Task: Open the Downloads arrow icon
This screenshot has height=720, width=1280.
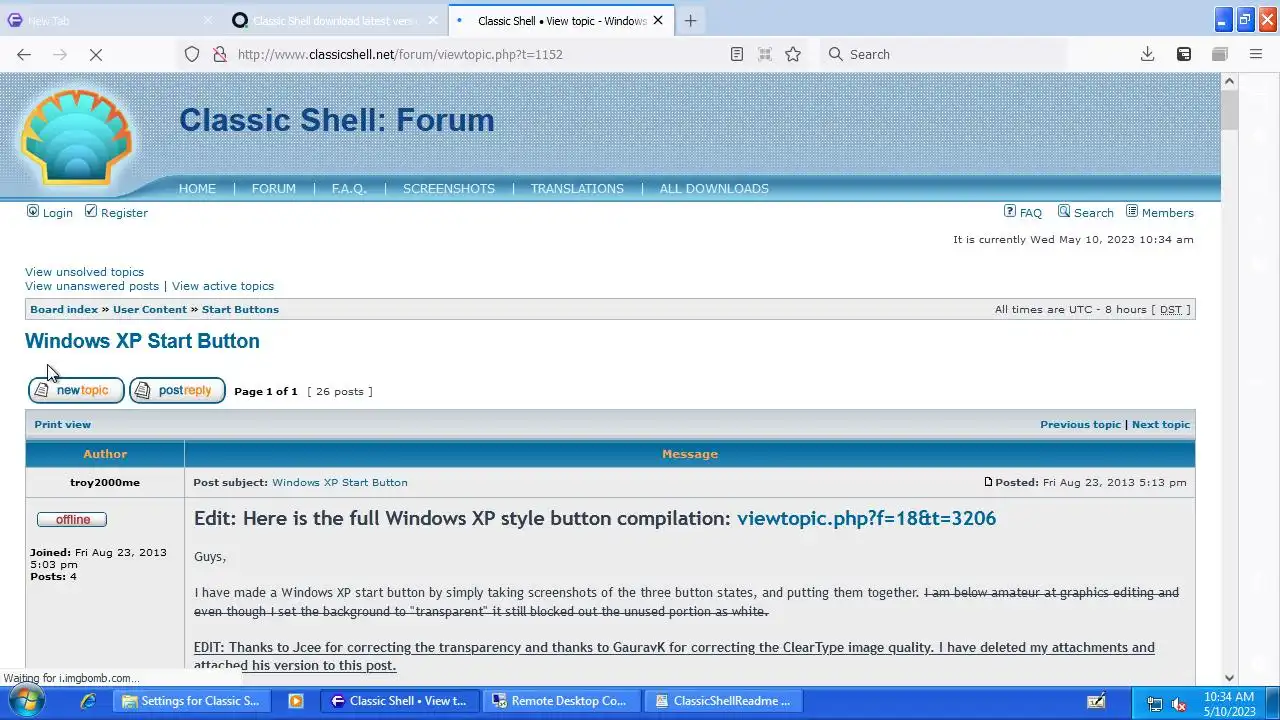Action: point(1148,54)
